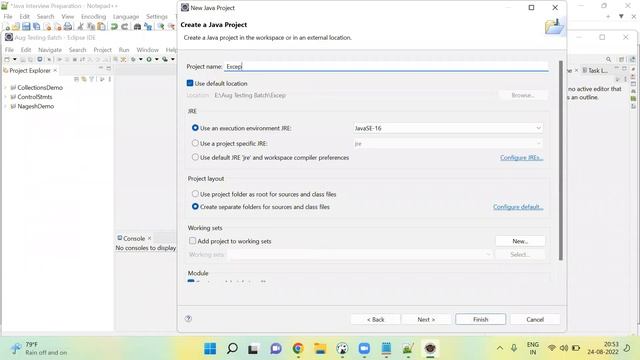Click the Finish button
This screenshot has width=640, height=360.
pyautogui.click(x=480, y=319)
